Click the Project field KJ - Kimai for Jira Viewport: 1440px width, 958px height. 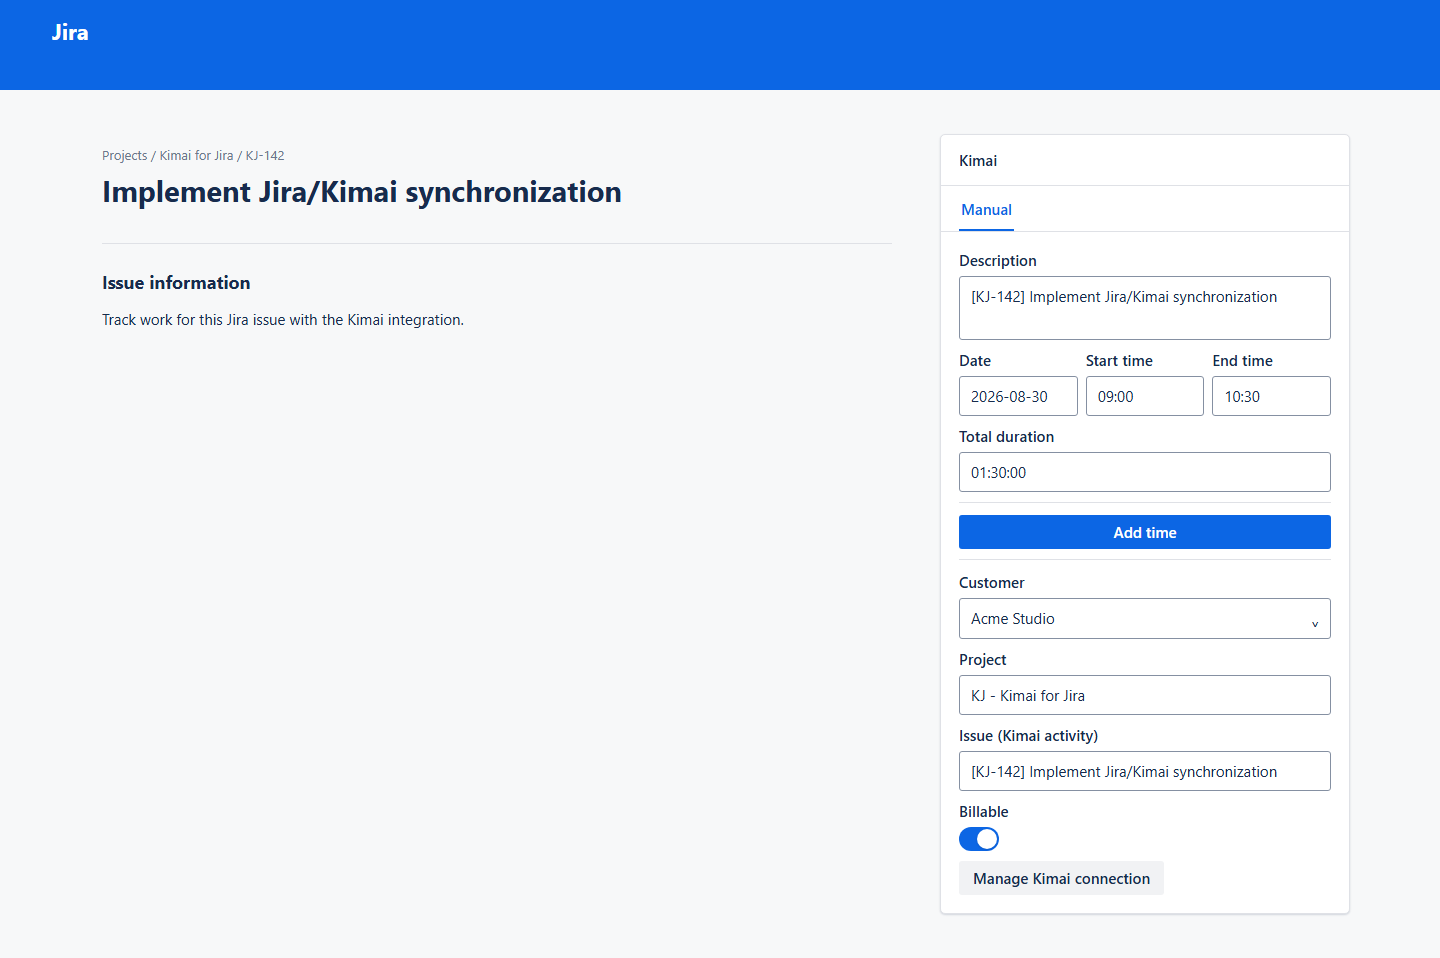(1144, 695)
